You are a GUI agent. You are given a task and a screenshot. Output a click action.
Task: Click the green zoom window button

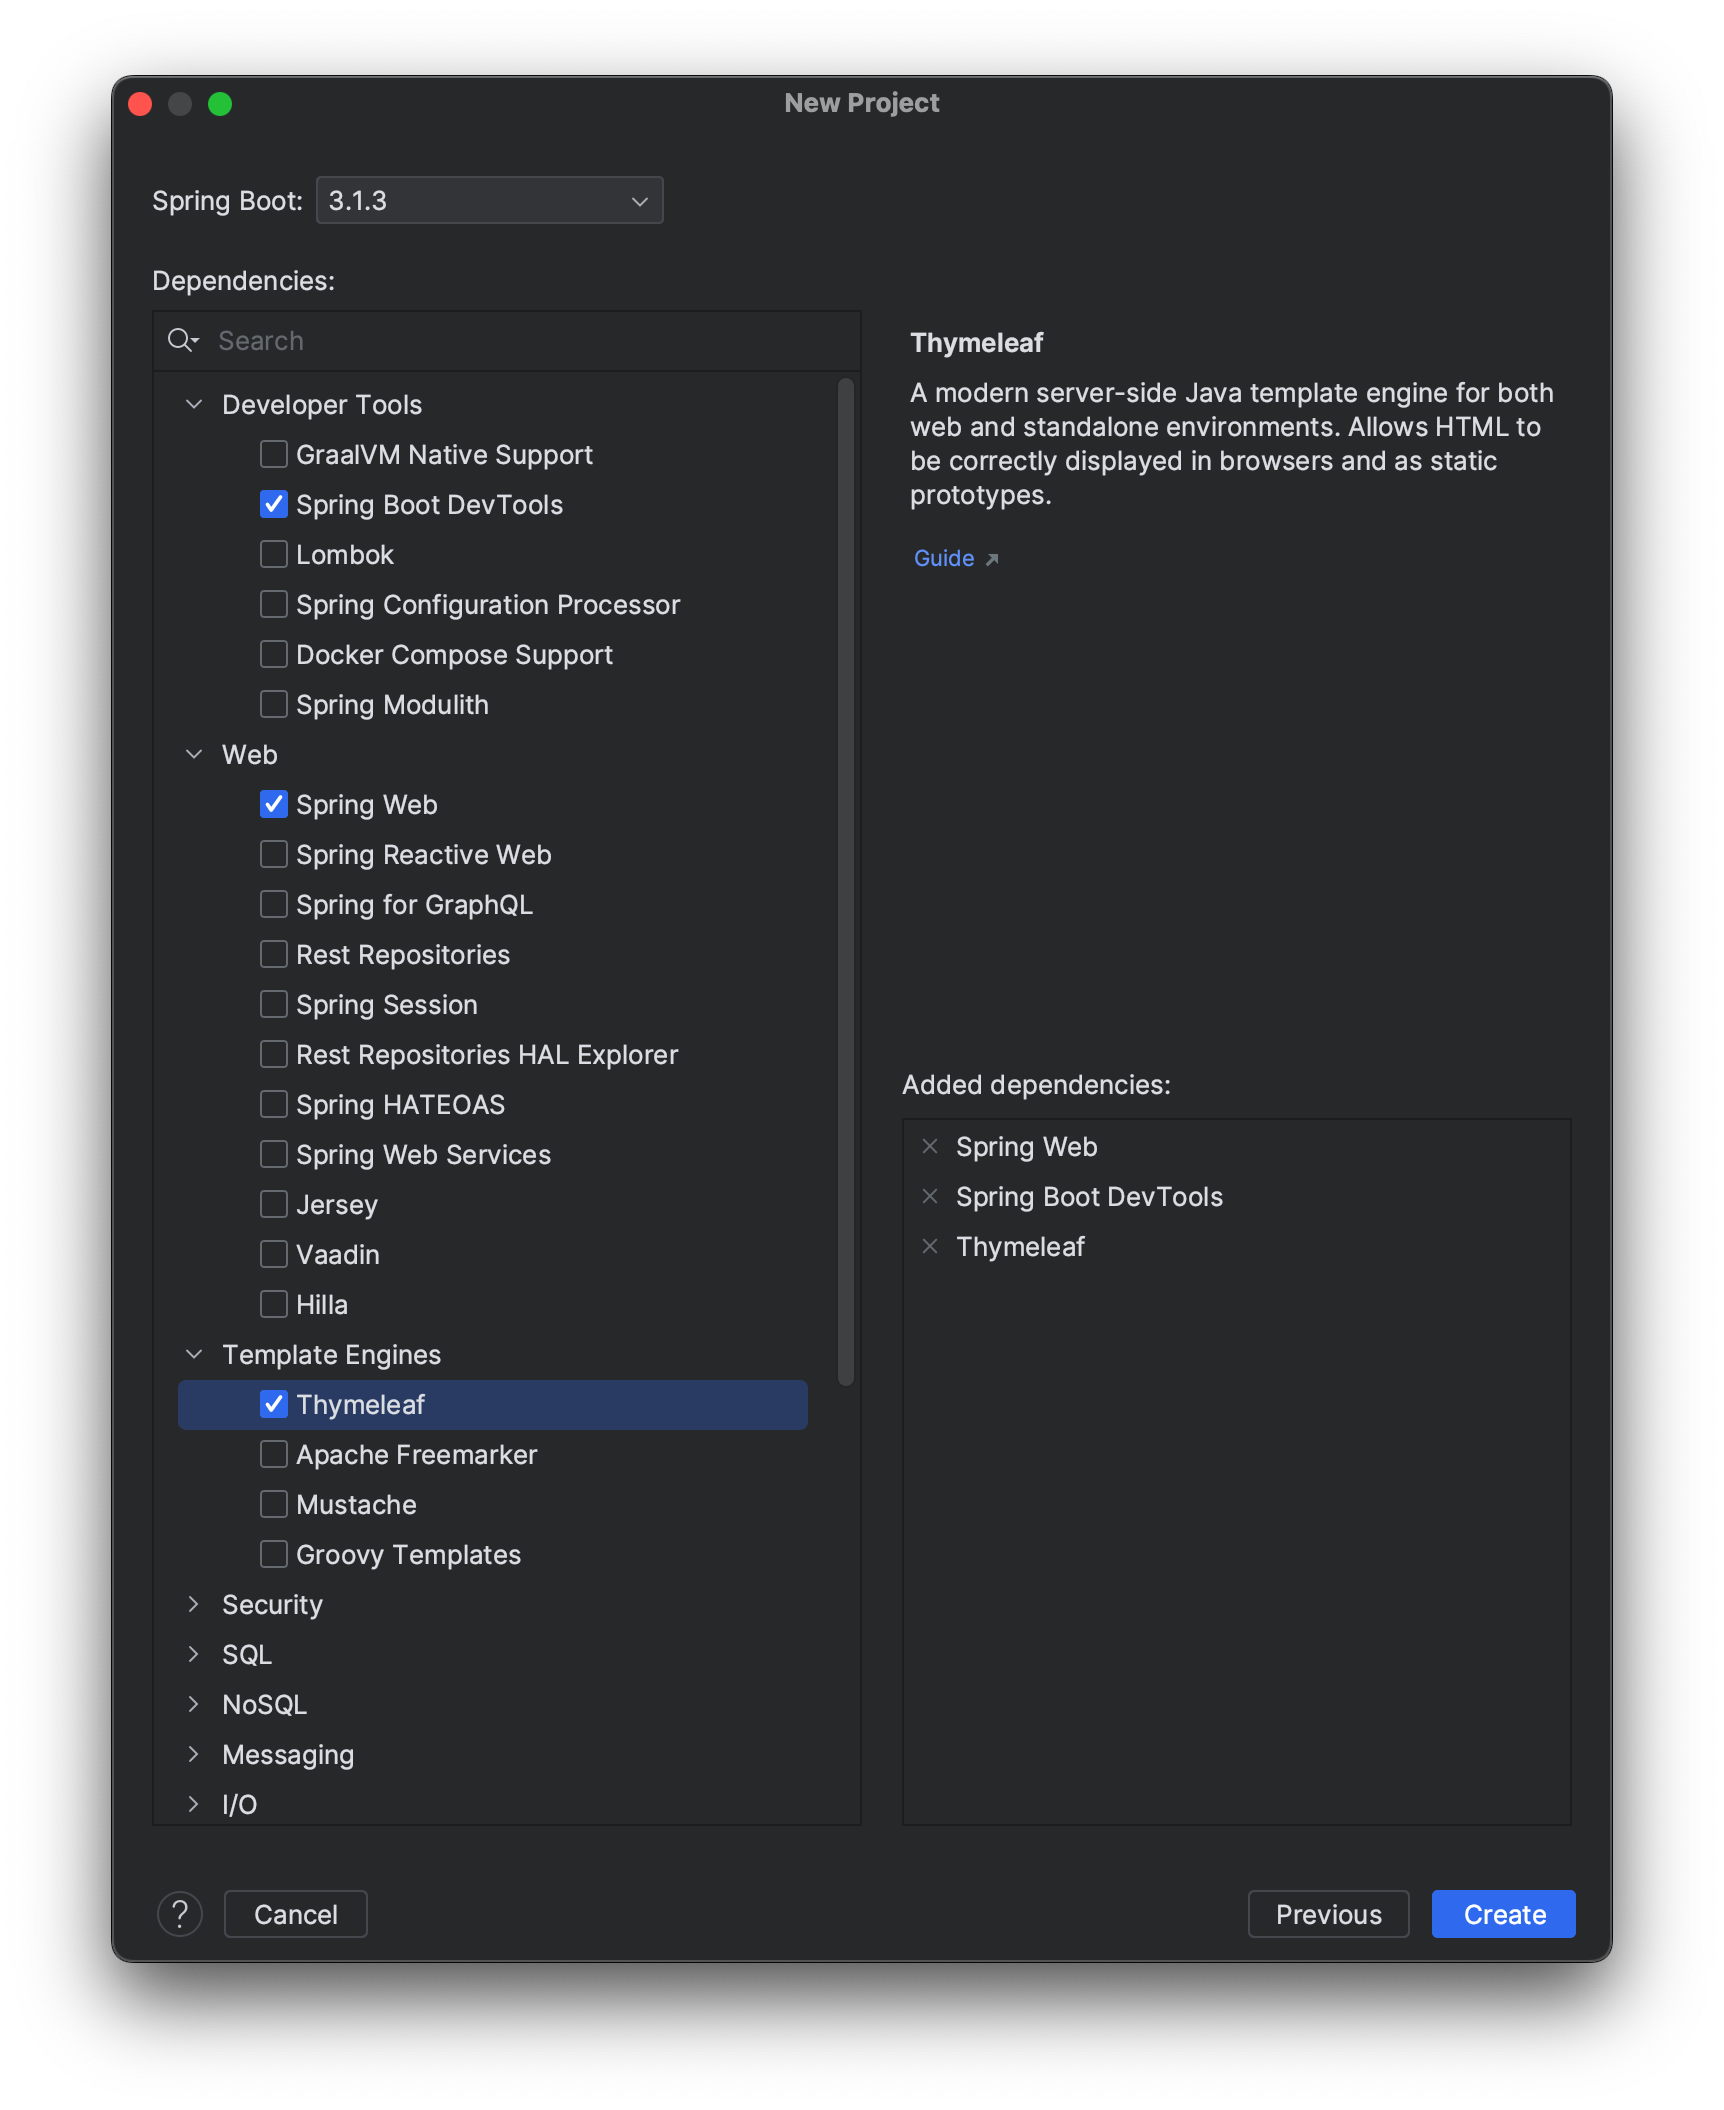click(x=220, y=104)
